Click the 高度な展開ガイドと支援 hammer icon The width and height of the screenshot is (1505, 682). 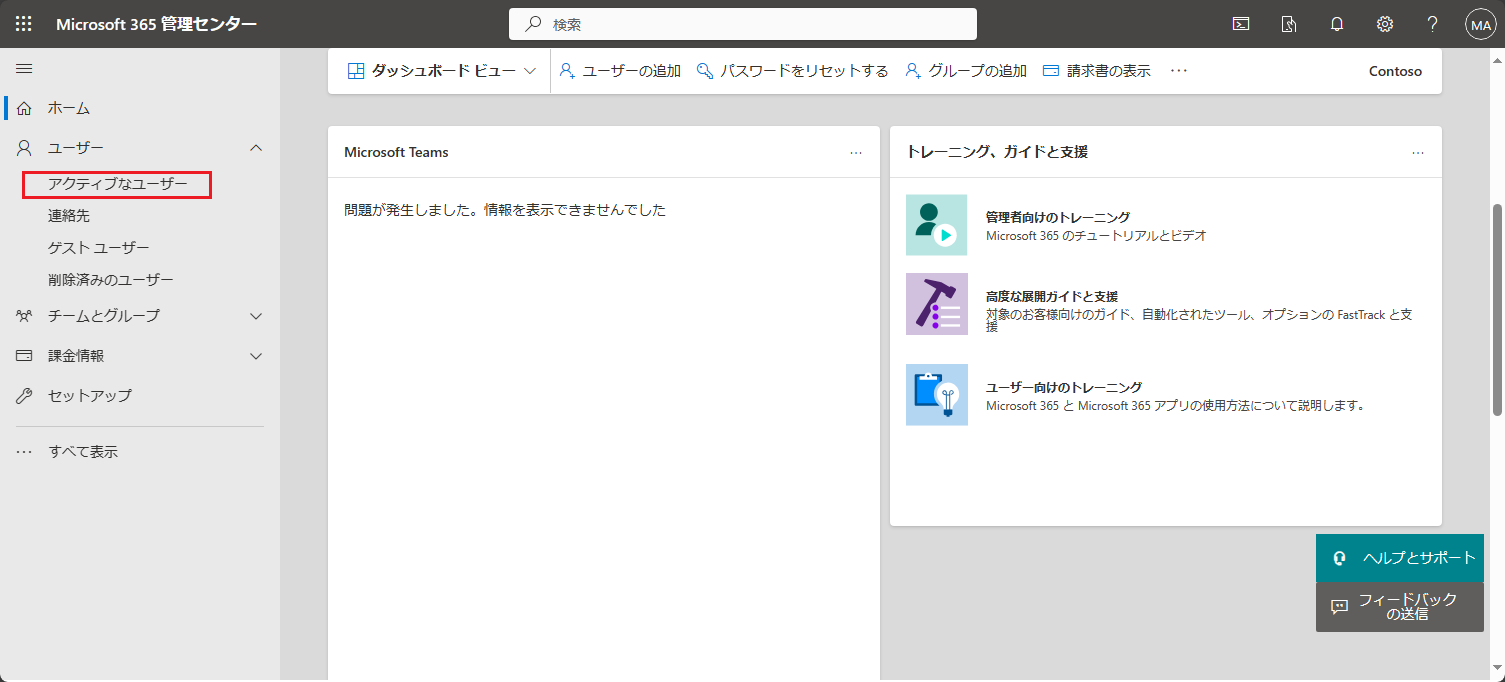click(937, 303)
